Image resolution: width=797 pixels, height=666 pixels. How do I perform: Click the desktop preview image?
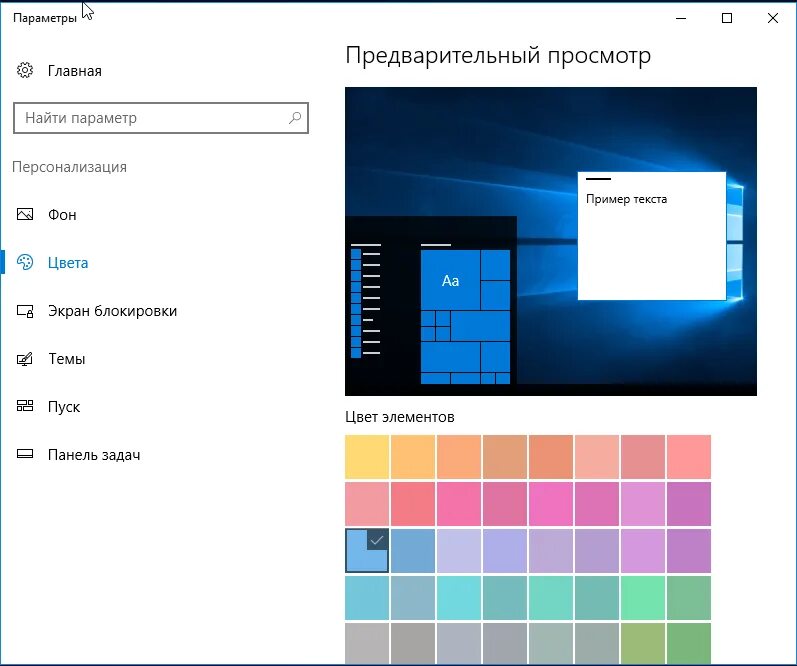[x=550, y=241]
